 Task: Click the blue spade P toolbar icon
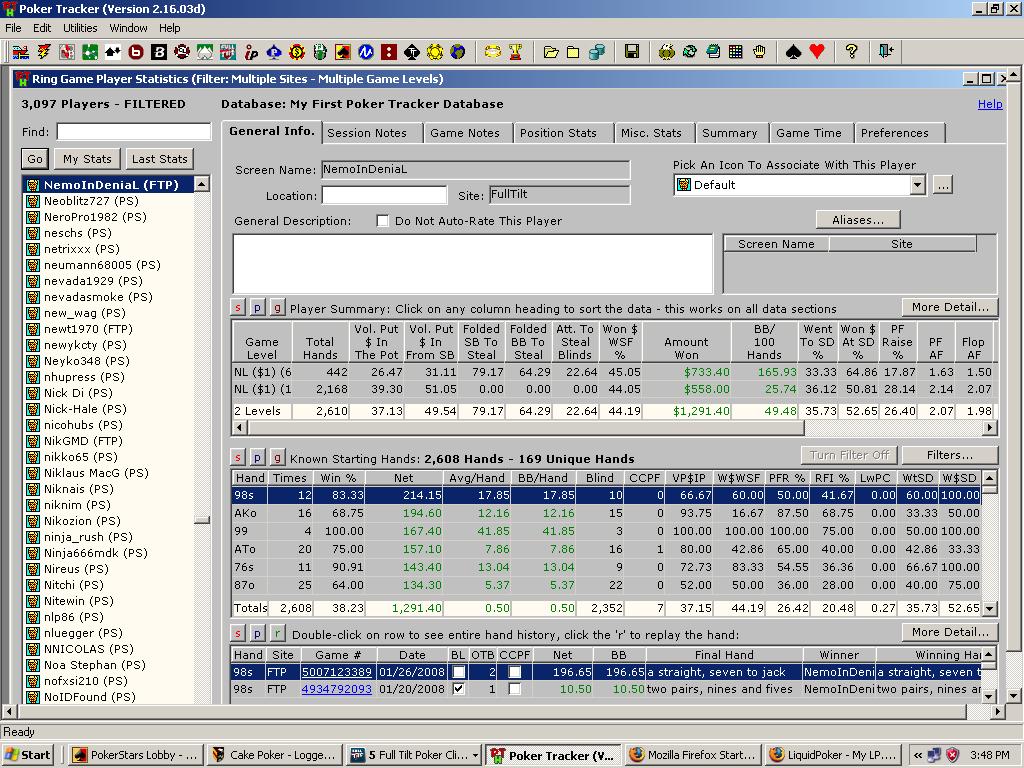click(x=274, y=52)
